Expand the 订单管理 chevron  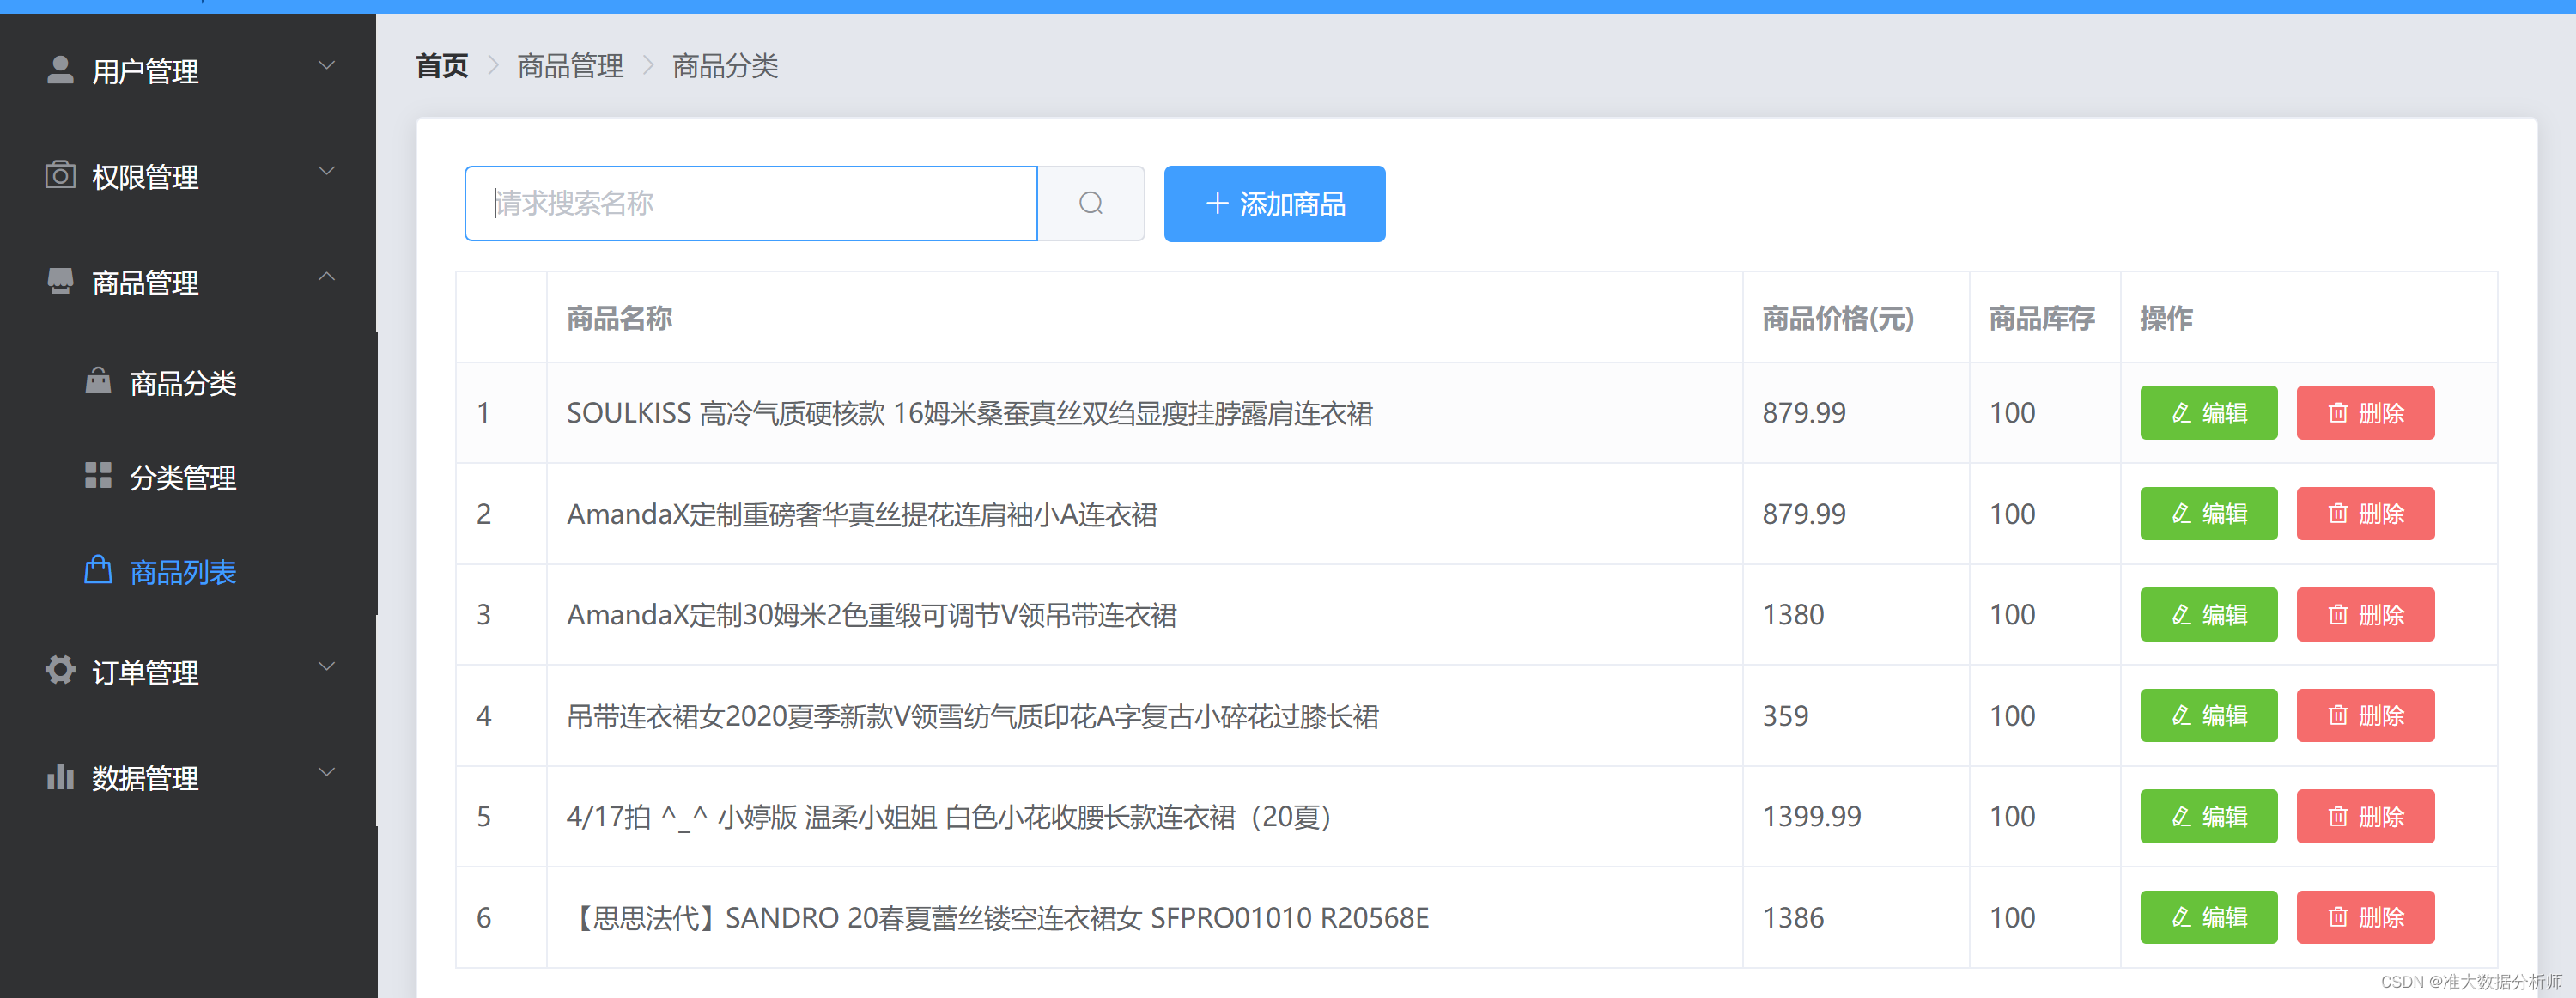coord(326,666)
